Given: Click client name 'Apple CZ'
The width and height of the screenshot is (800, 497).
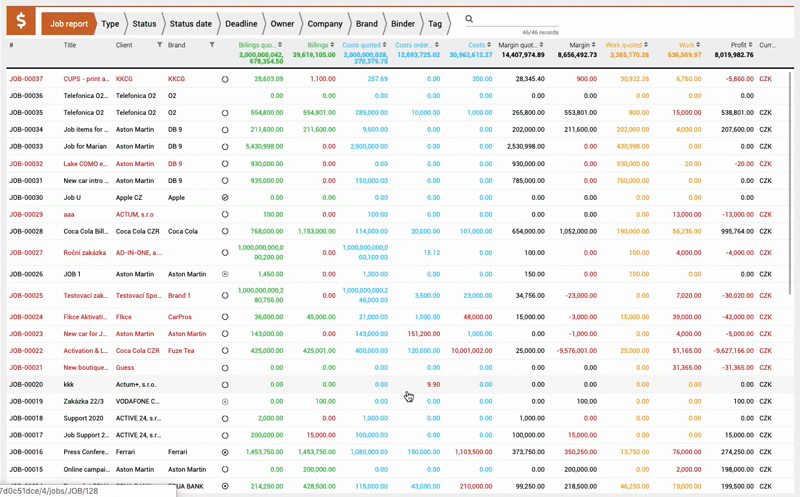Looking at the screenshot, I should point(129,197).
